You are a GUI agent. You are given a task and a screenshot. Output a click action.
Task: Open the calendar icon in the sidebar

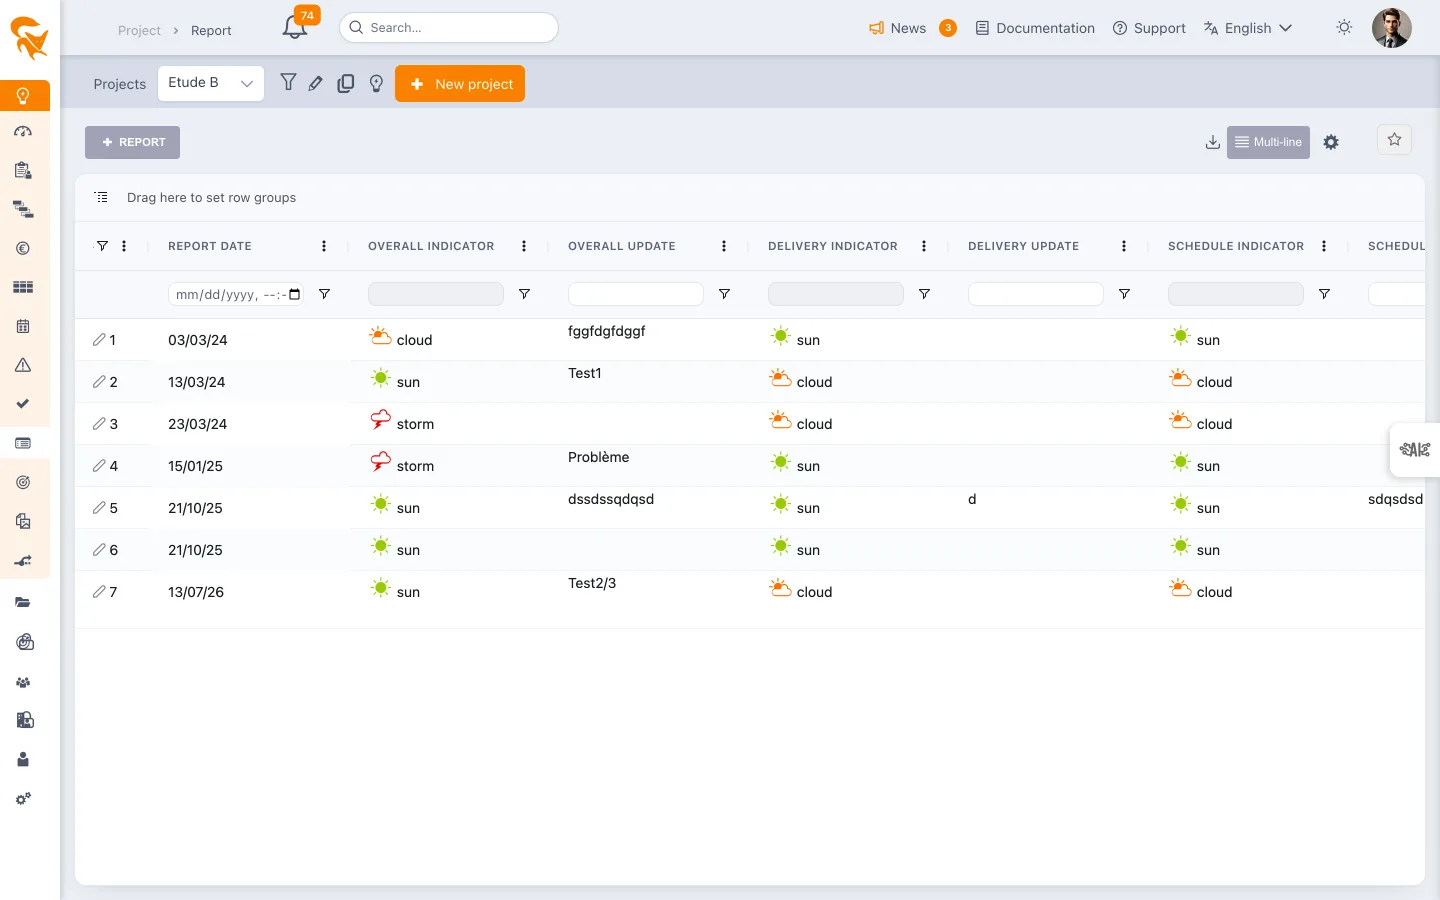coord(23,326)
